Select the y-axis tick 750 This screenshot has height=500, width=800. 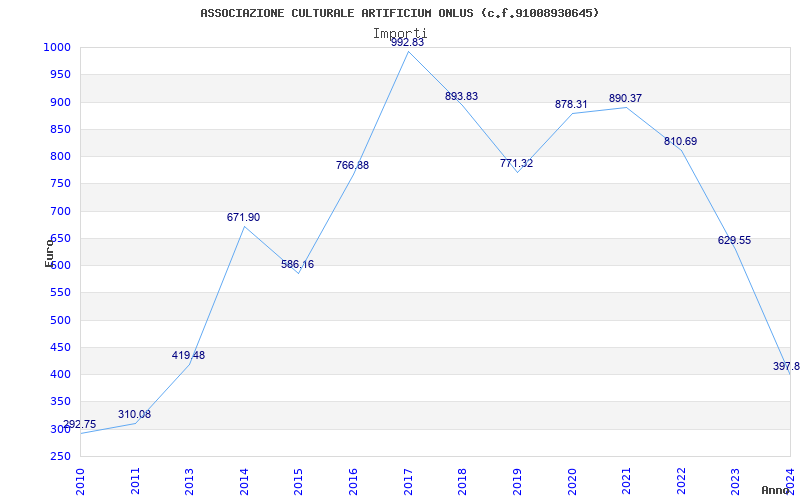tap(60, 184)
